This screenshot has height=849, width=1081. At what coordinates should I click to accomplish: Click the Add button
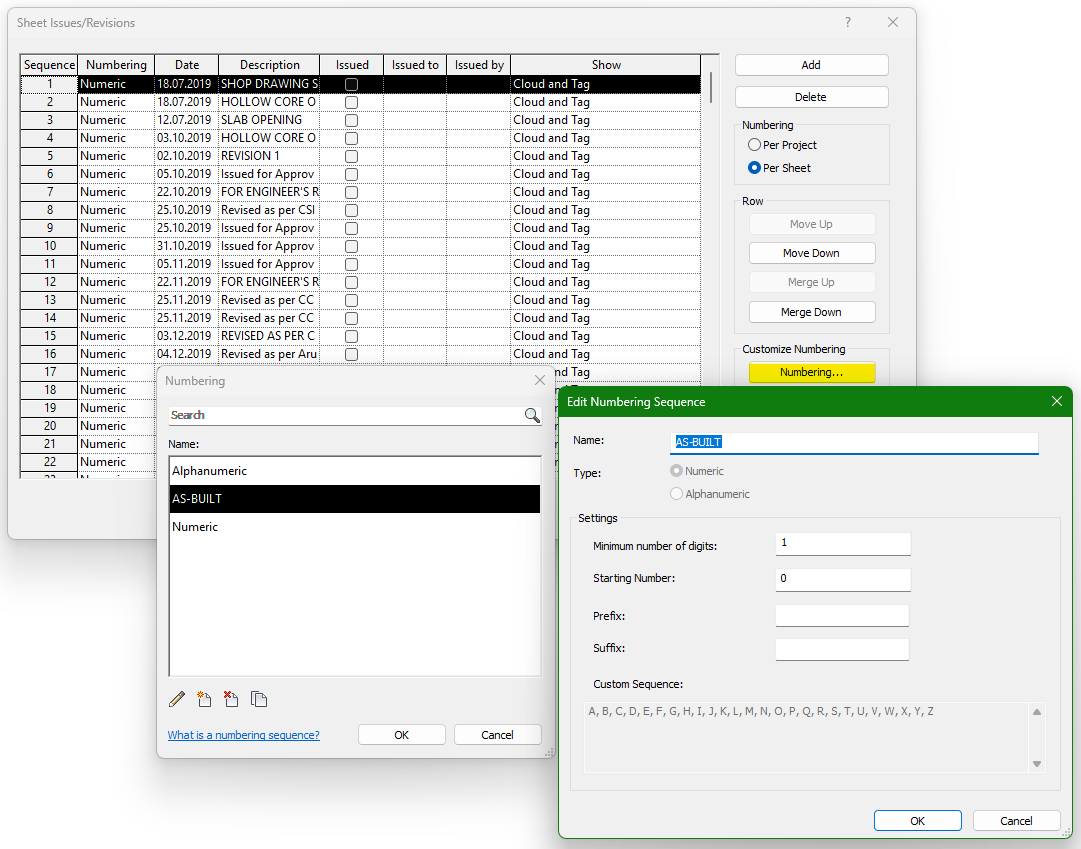click(x=811, y=64)
